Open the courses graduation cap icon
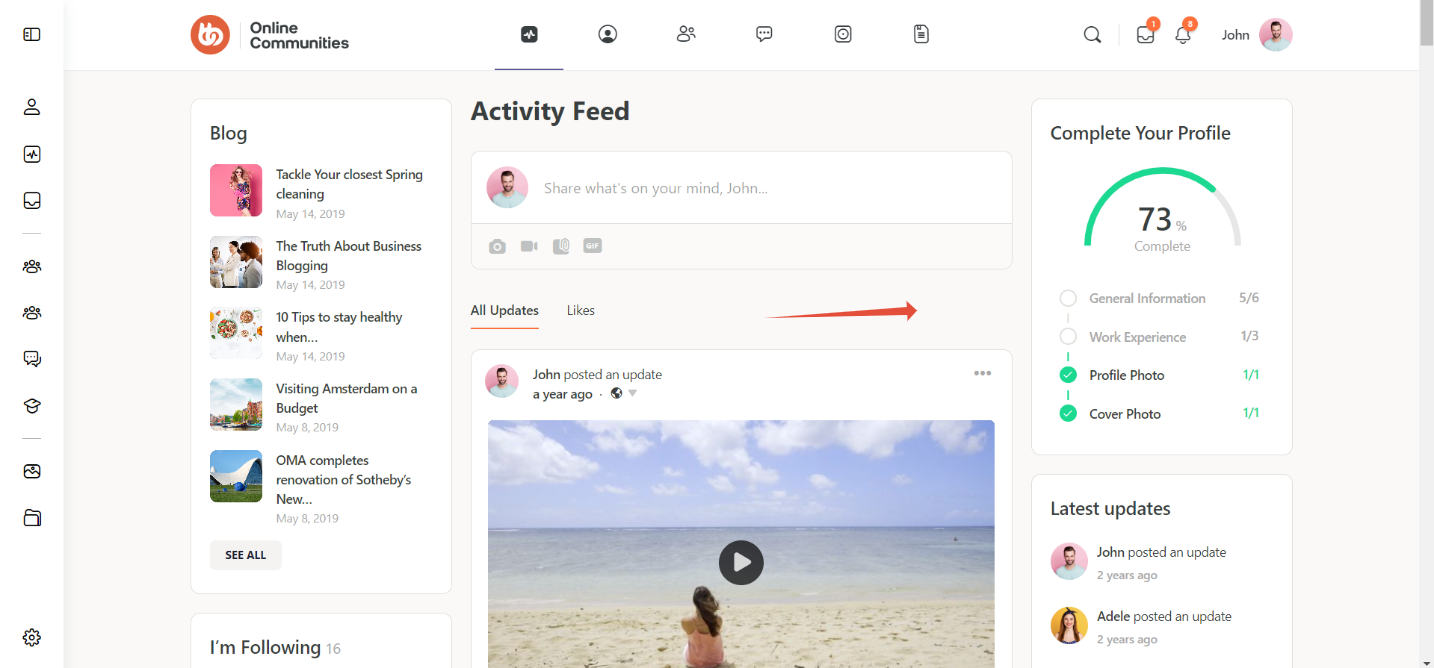Viewport: 1434px width, 668px height. click(x=32, y=406)
